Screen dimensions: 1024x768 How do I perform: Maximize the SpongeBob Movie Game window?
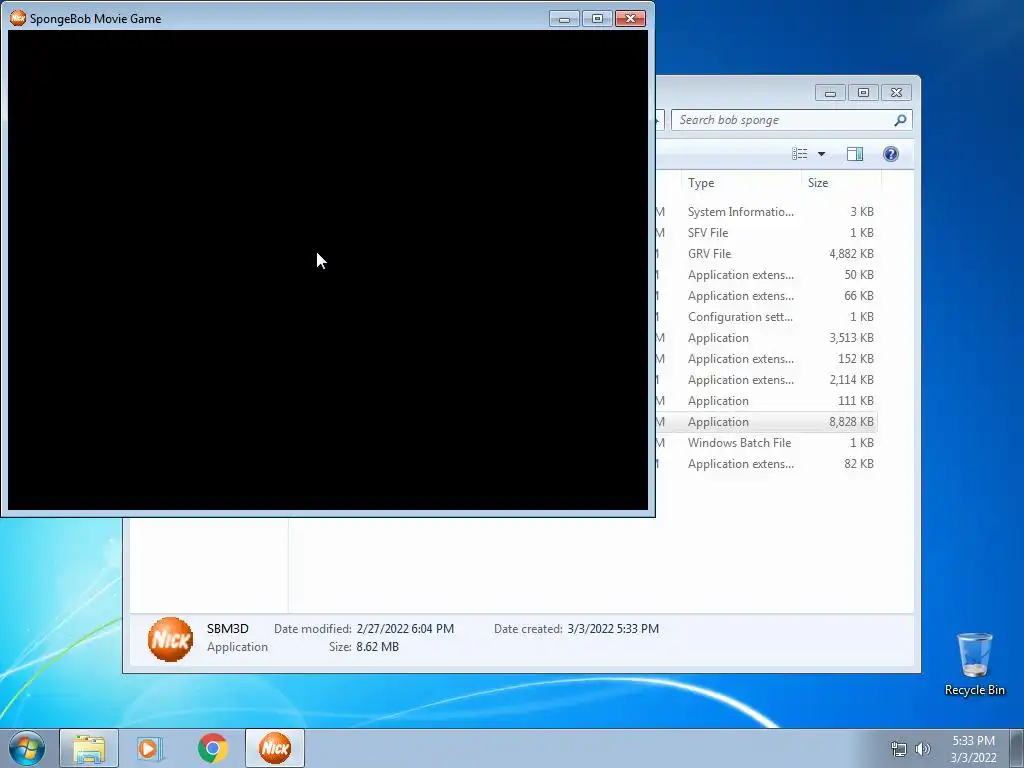click(597, 19)
